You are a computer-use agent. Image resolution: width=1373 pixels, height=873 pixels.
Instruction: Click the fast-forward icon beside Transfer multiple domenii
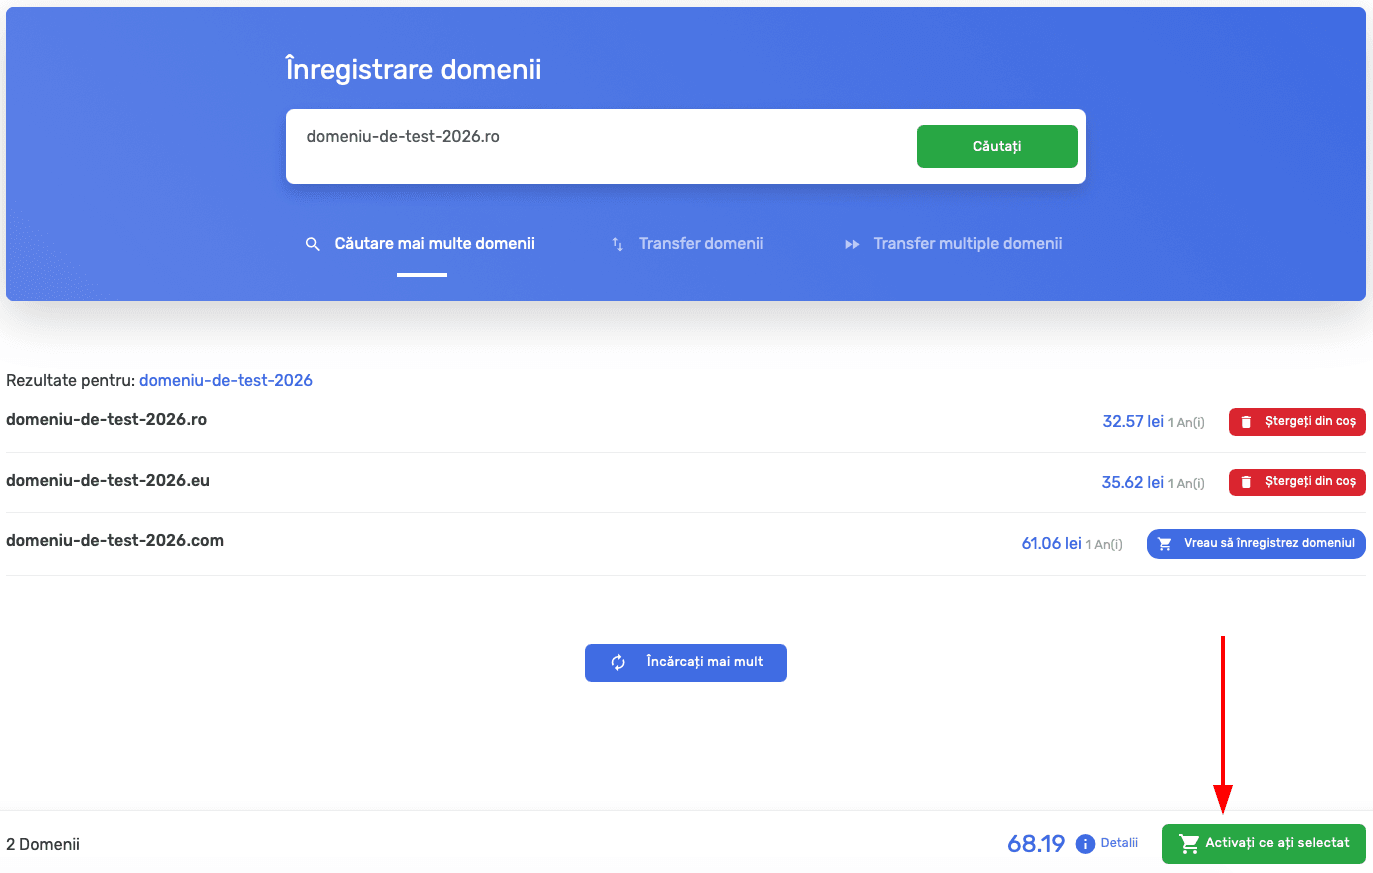pos(852,244)
